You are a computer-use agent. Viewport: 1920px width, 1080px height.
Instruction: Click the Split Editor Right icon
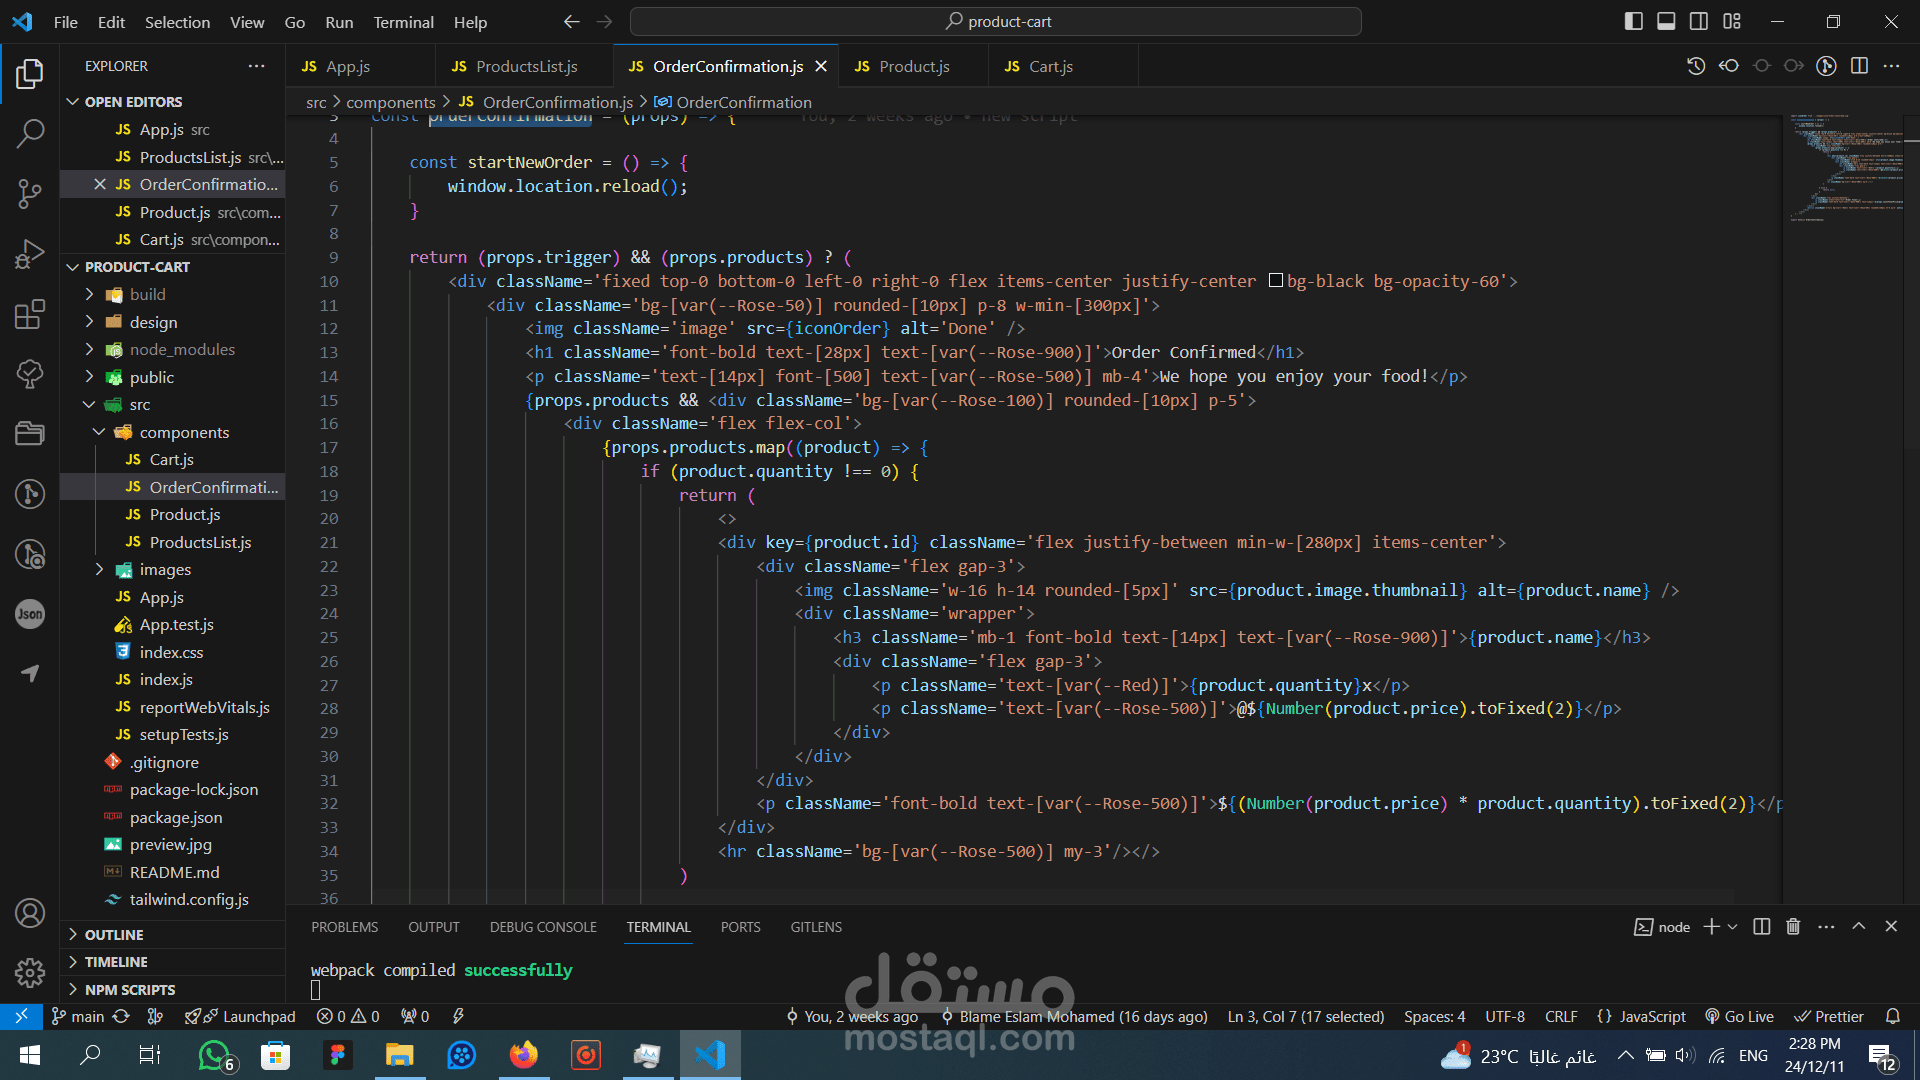click(1859, 66)
